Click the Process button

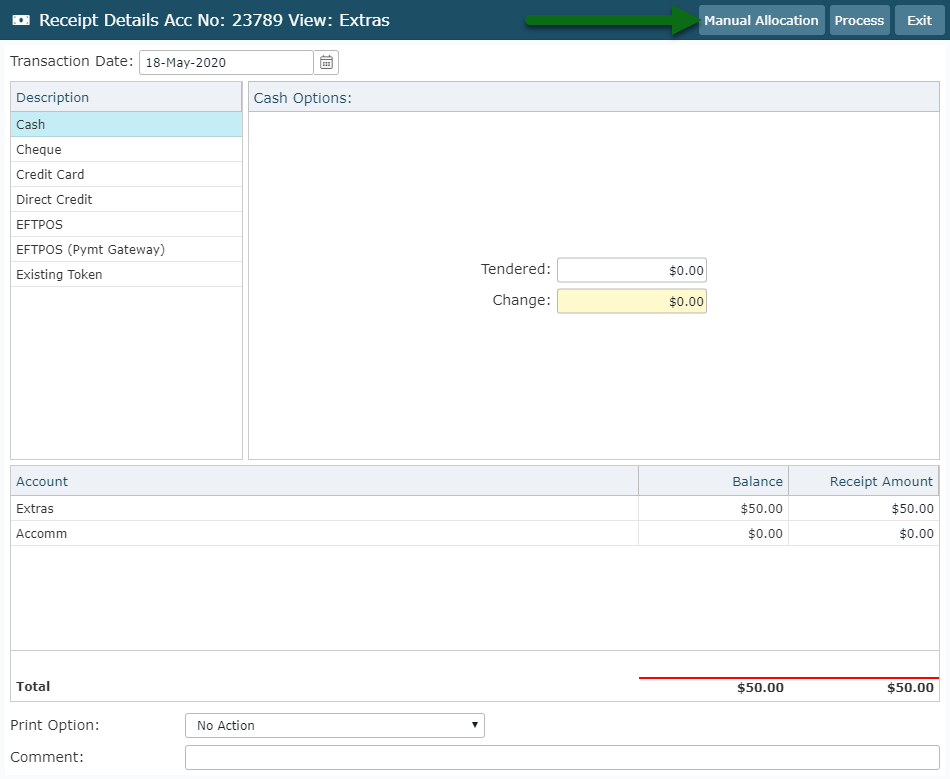coord(859,20)
